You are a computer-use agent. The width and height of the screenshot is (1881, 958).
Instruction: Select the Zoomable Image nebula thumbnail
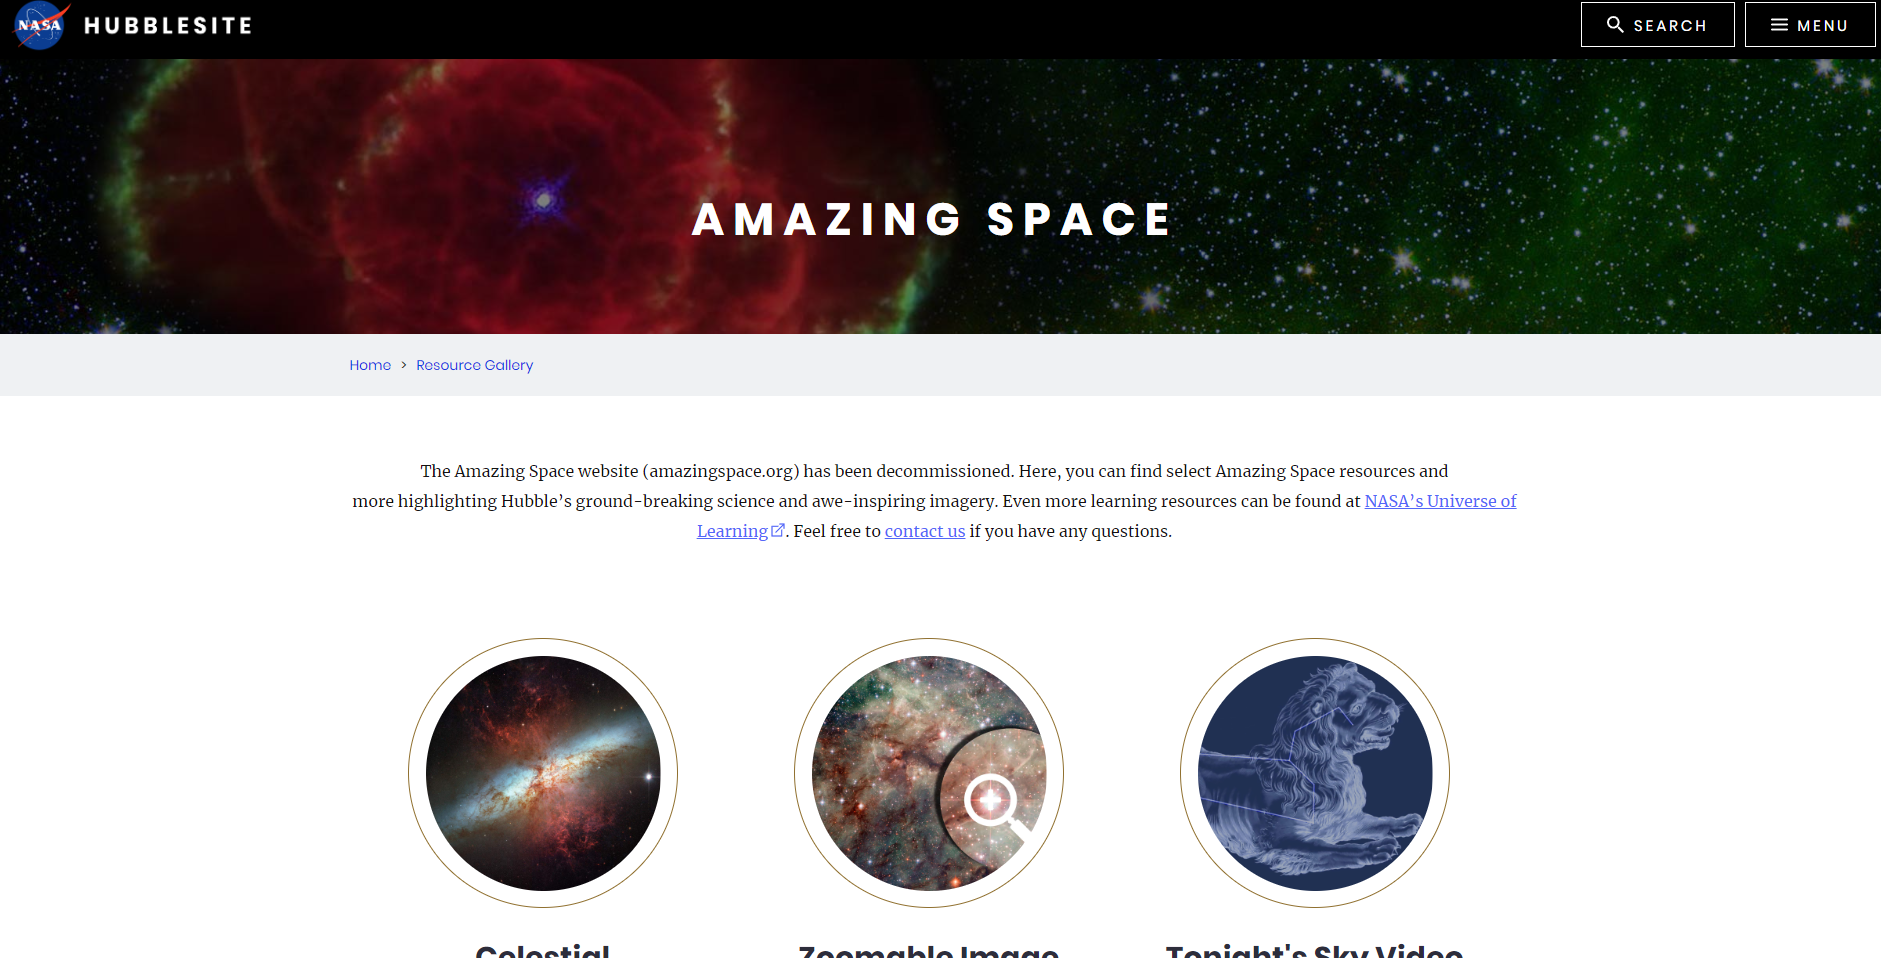click(929, 773)
